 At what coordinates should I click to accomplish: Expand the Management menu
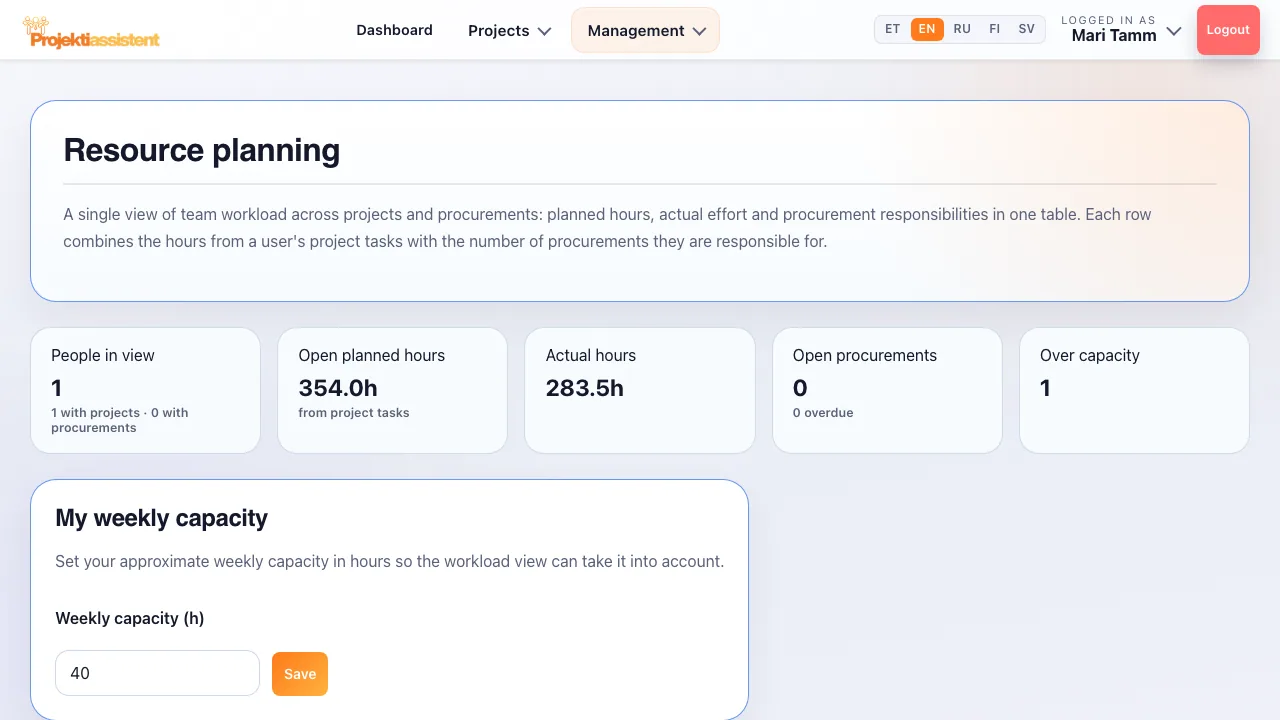pyautogui.click(x=645, y=30)
